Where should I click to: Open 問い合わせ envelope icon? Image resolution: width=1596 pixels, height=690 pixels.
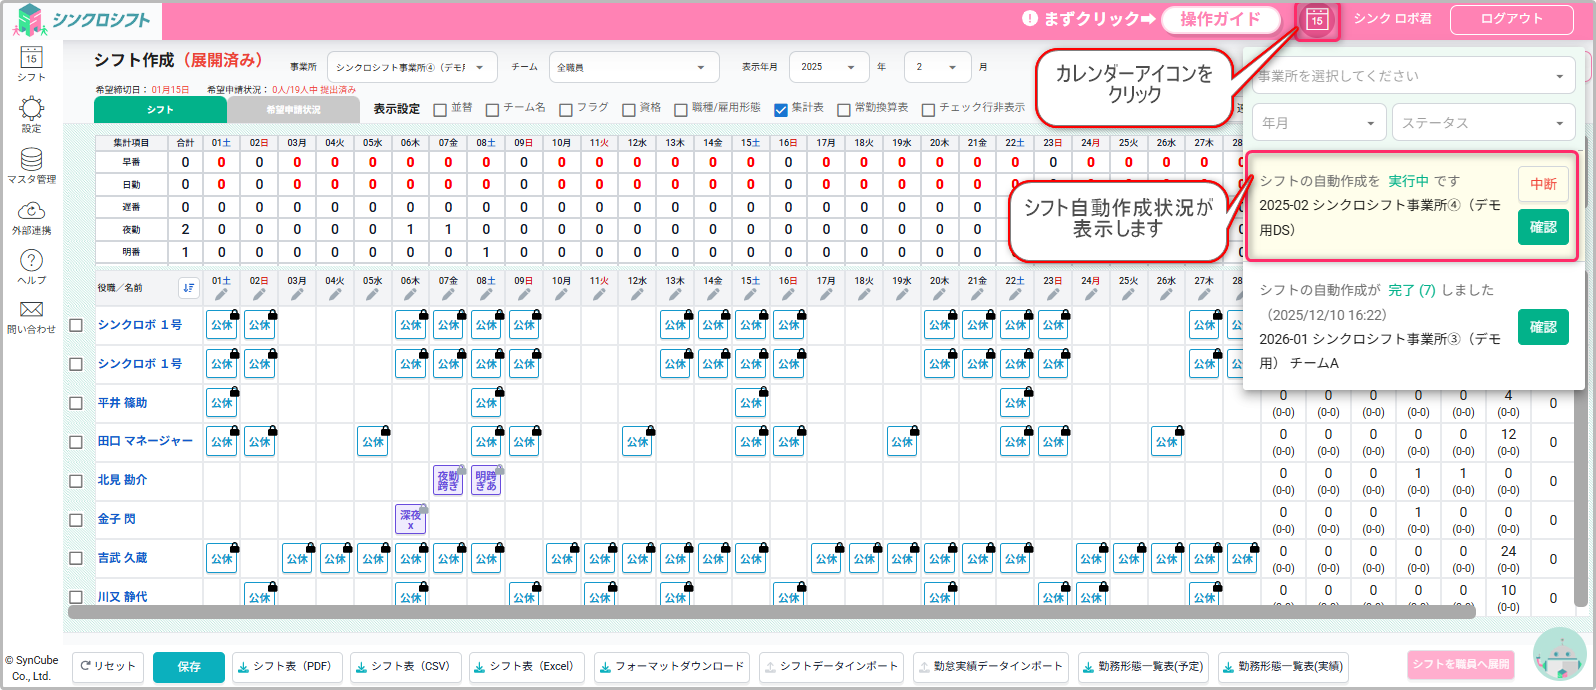[x=31, y=310]
